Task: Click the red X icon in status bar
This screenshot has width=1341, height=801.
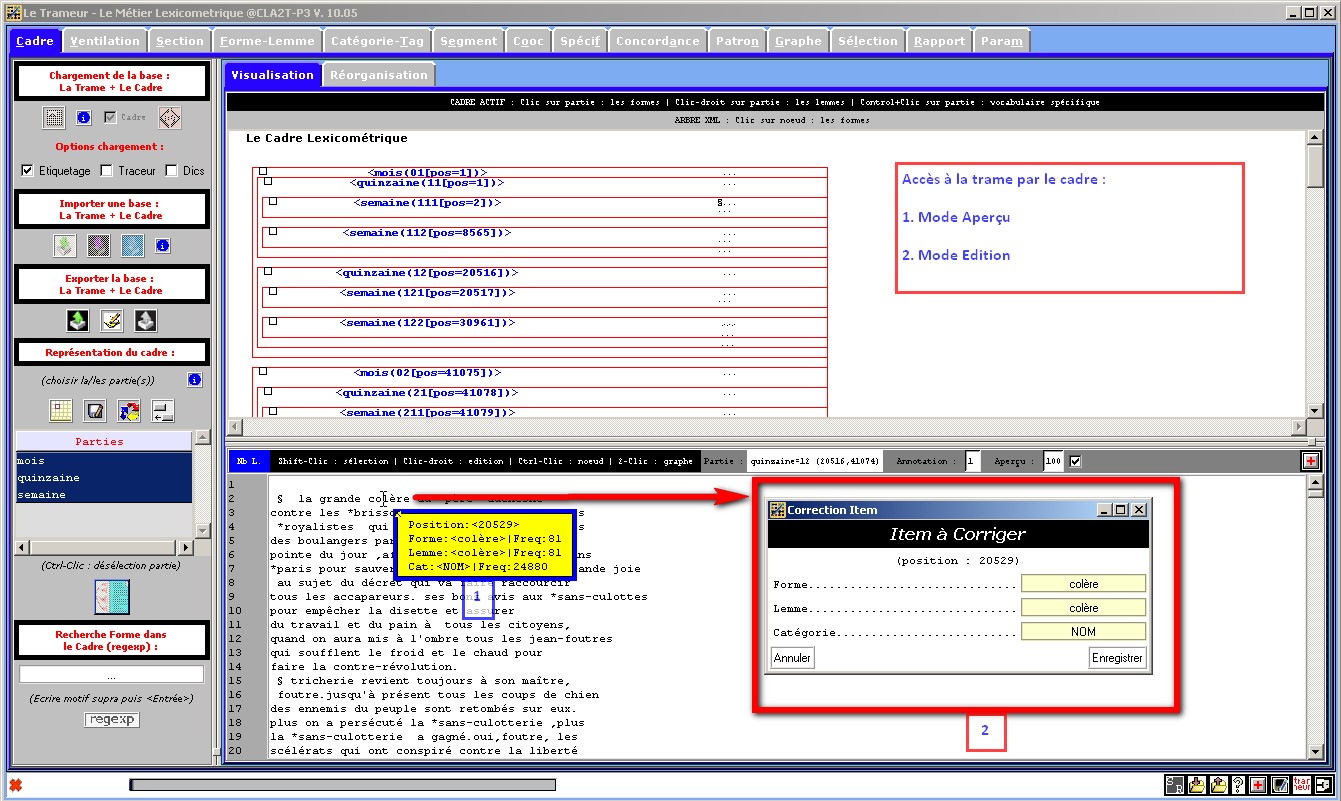Action: [x=16, y=784]
